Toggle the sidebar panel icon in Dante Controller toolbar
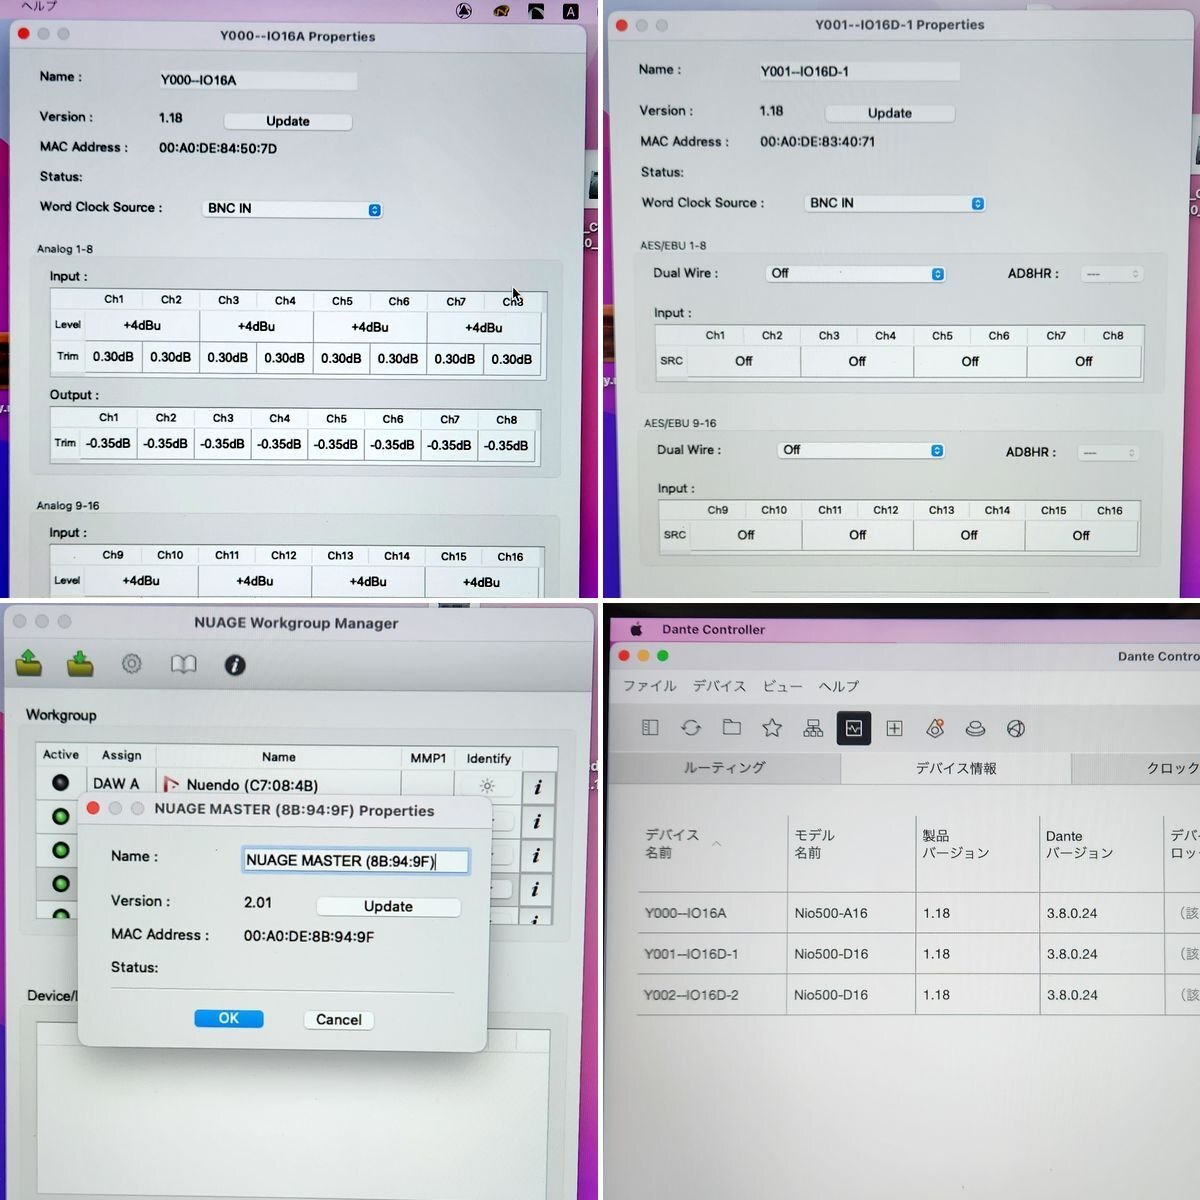The image size is (1200, 1200). tap(650, 728)
